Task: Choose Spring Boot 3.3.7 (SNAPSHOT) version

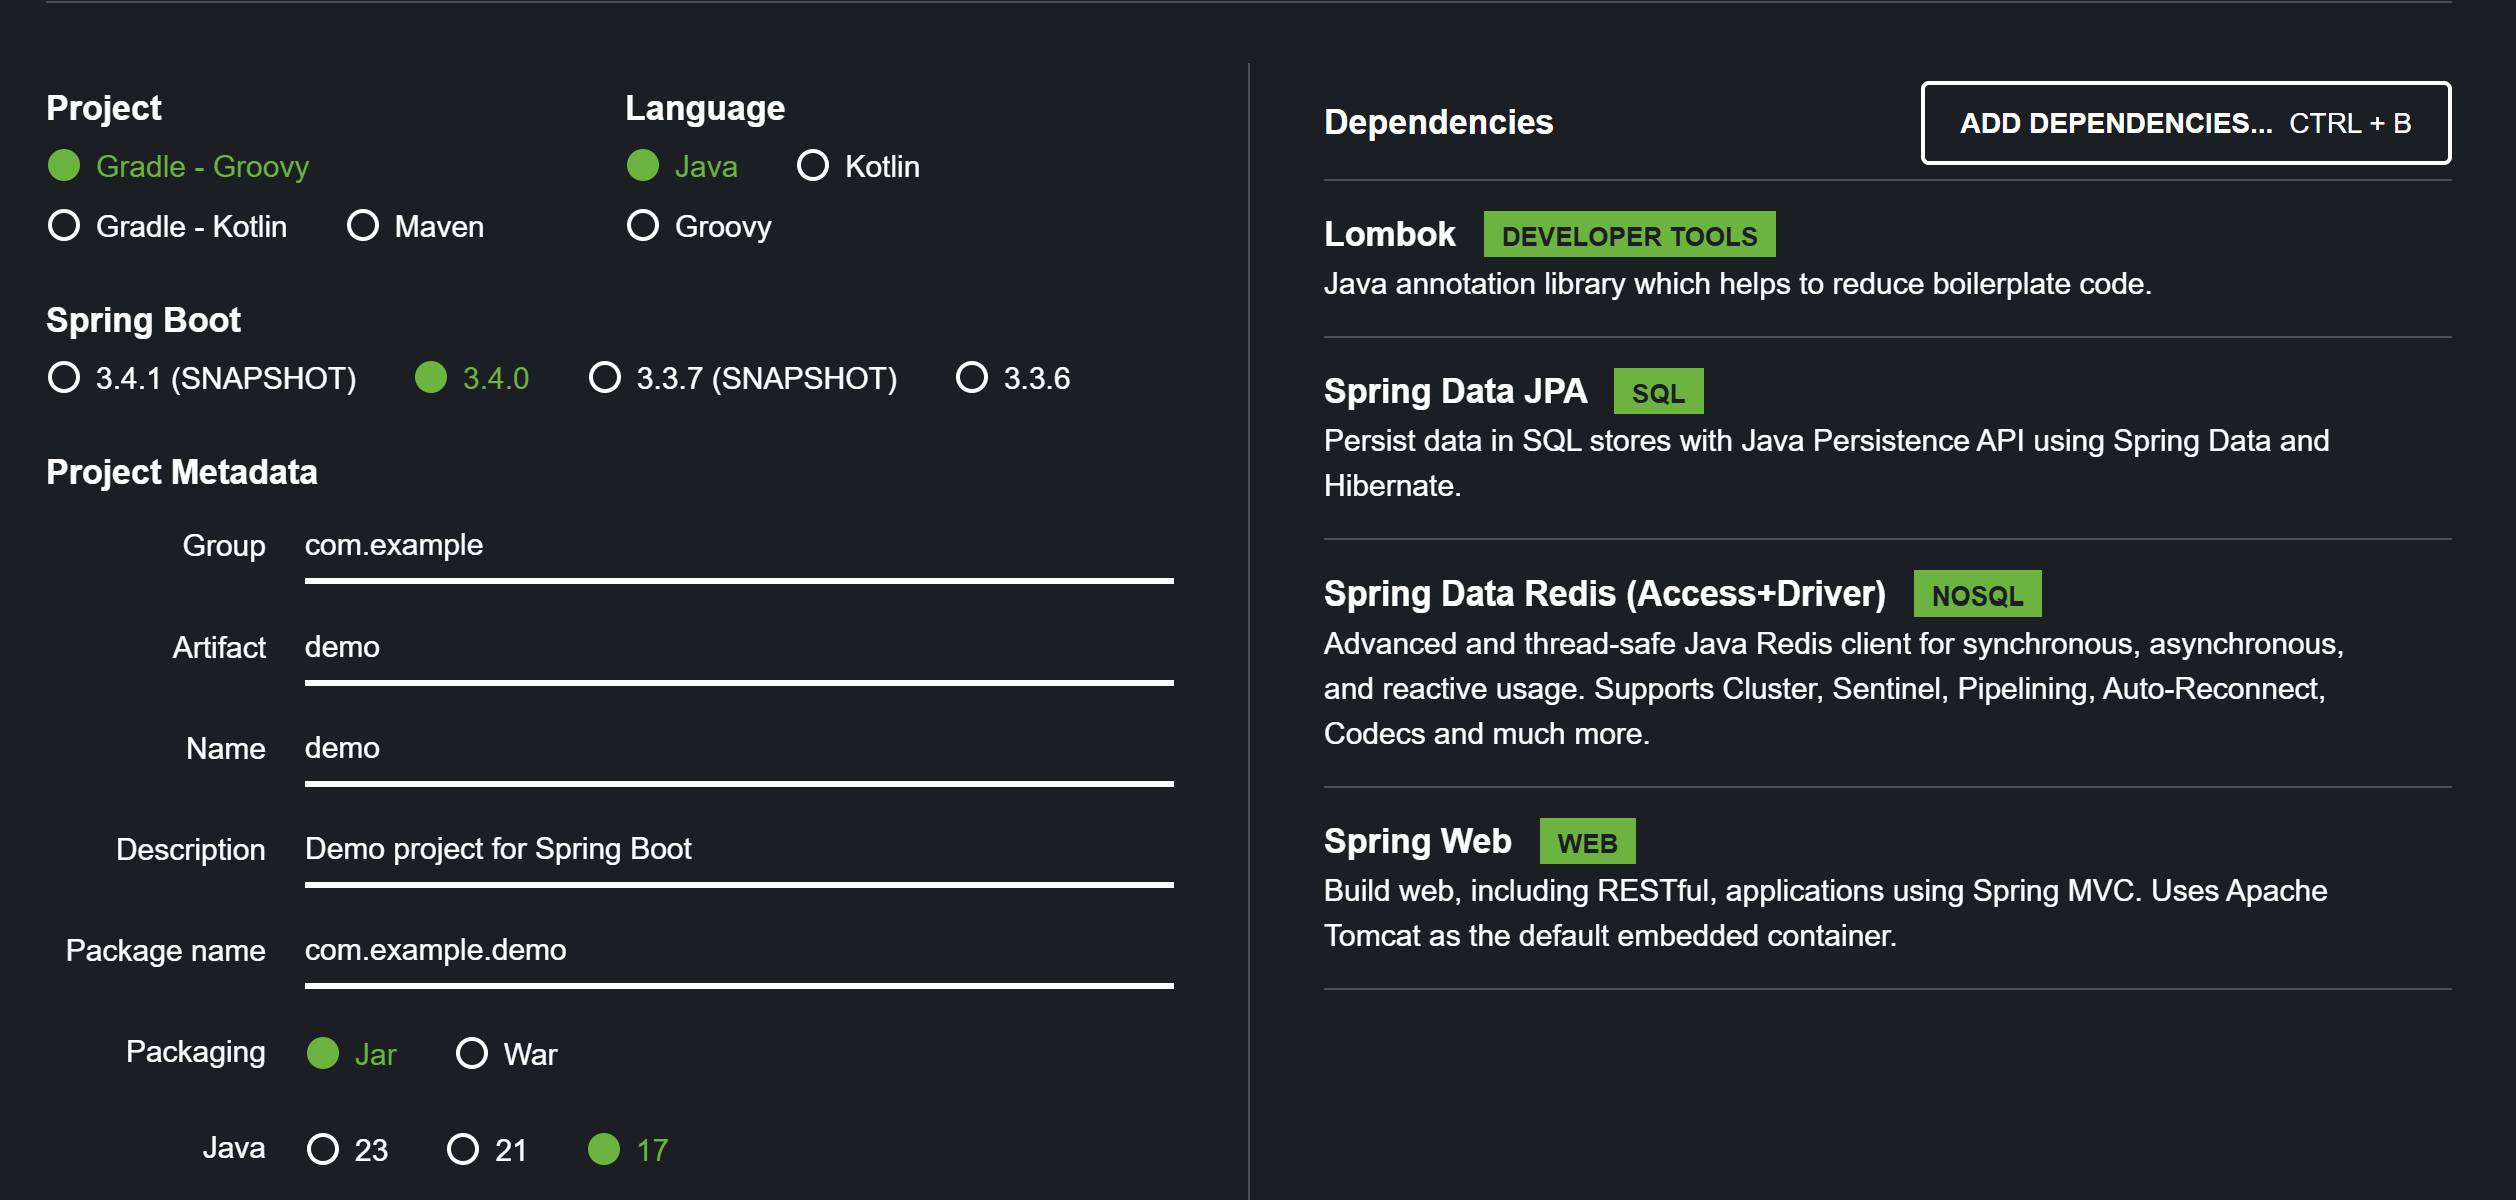Action: 605,378
